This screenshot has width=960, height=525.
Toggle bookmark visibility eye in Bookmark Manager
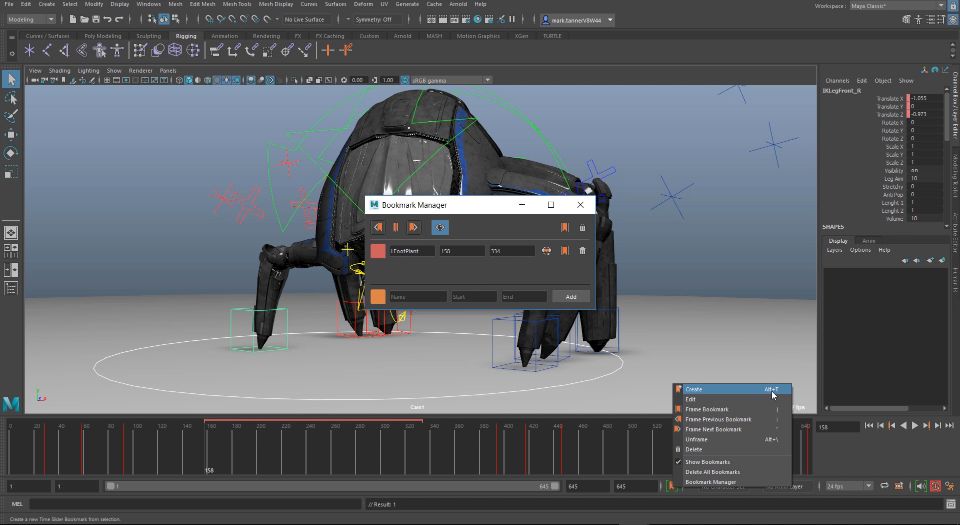pos(440,228)
